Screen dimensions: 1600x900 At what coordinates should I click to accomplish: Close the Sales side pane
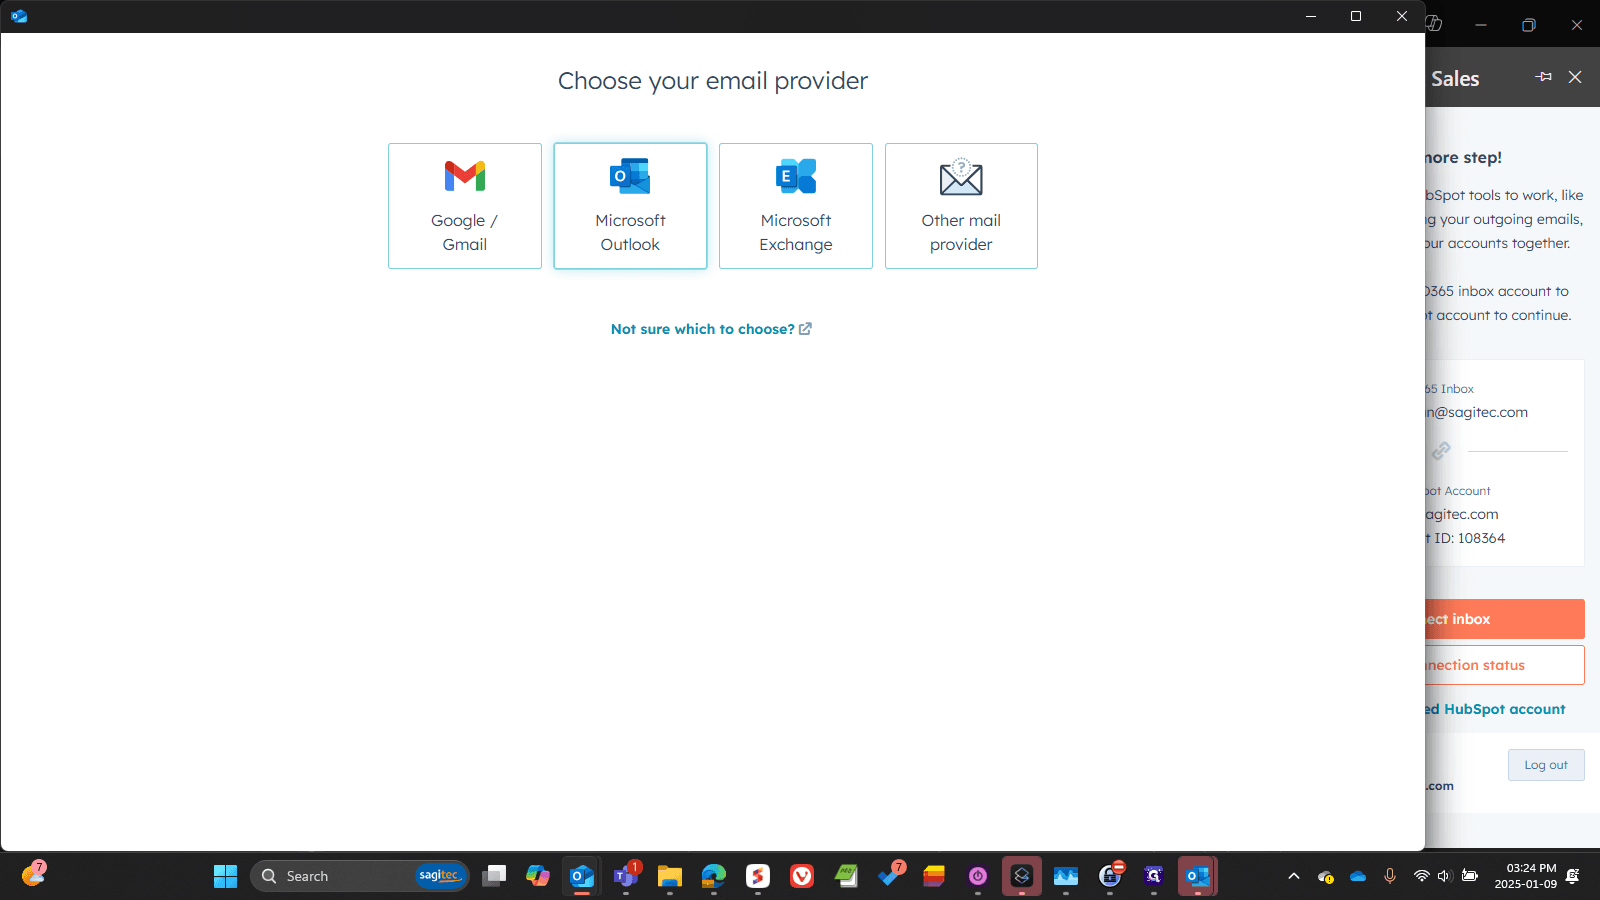[x=1575, y=77]
